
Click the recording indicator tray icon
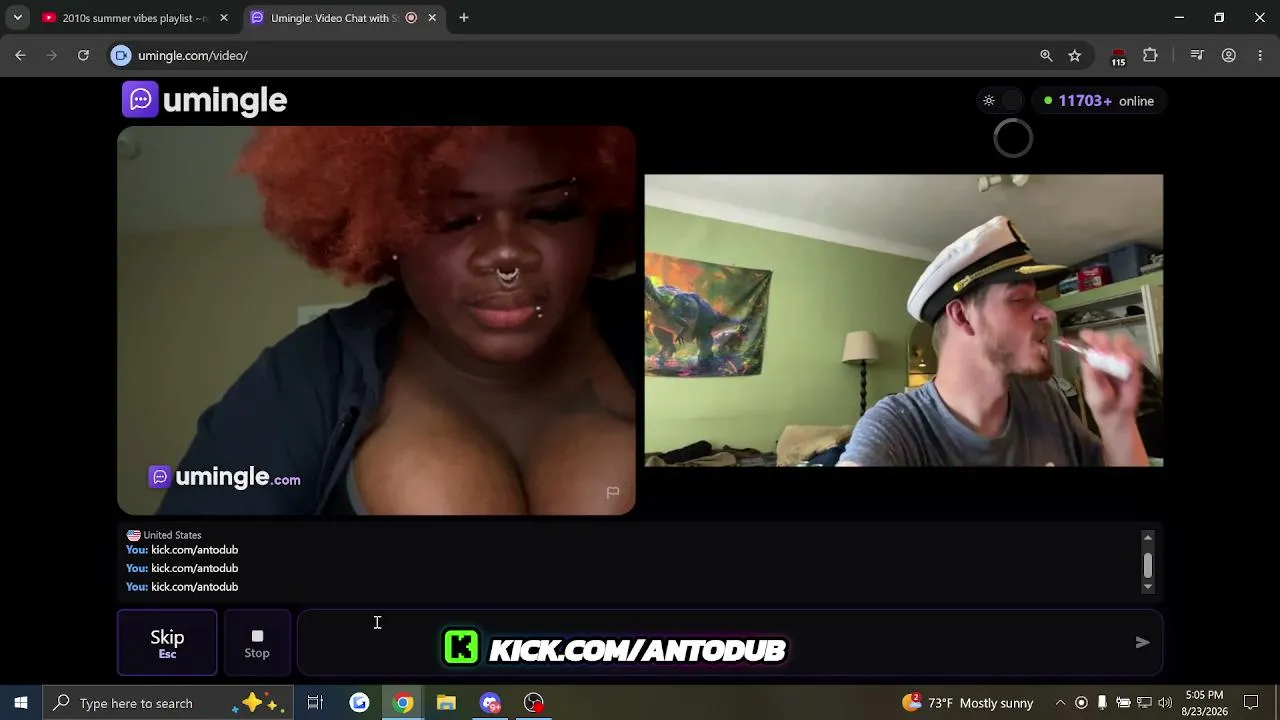[x=1081, y=703]
